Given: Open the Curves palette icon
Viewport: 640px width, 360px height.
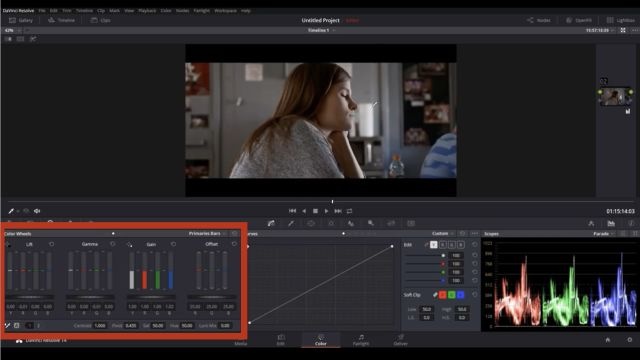Looking at the screenshot, I should click(x=271, y=223).
